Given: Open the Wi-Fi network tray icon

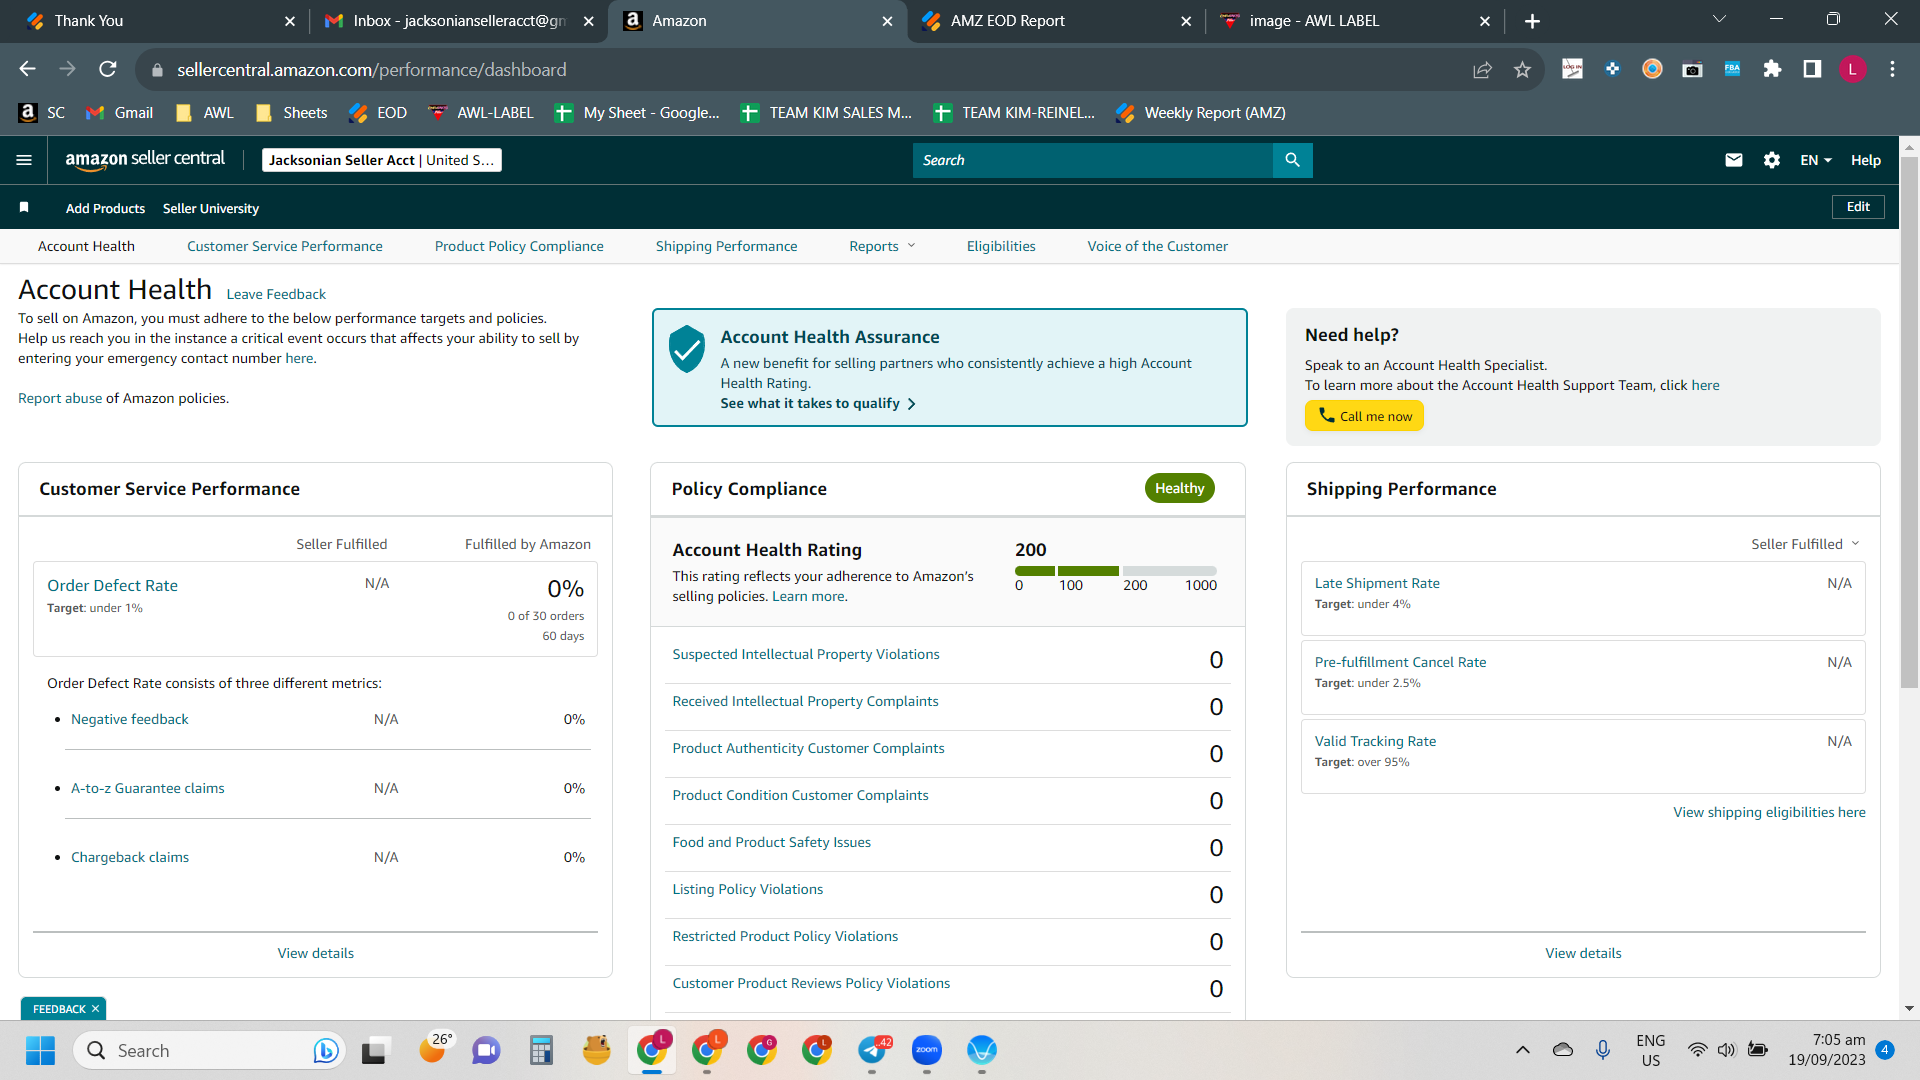Looking at the screenshot, I should (1697, 1050).
